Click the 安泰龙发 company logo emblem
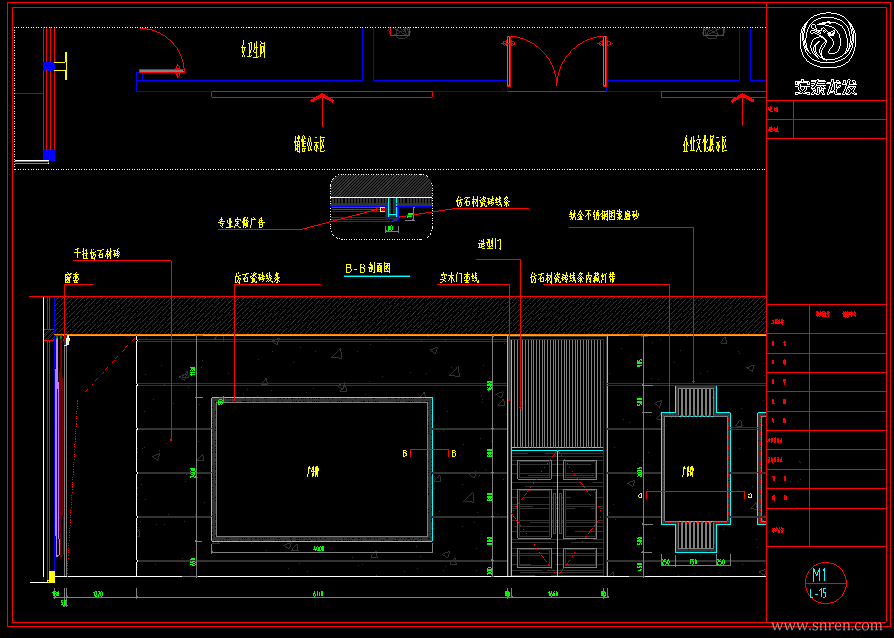The width and height of the screenshot is (894, 638). [x=827, y=40]
